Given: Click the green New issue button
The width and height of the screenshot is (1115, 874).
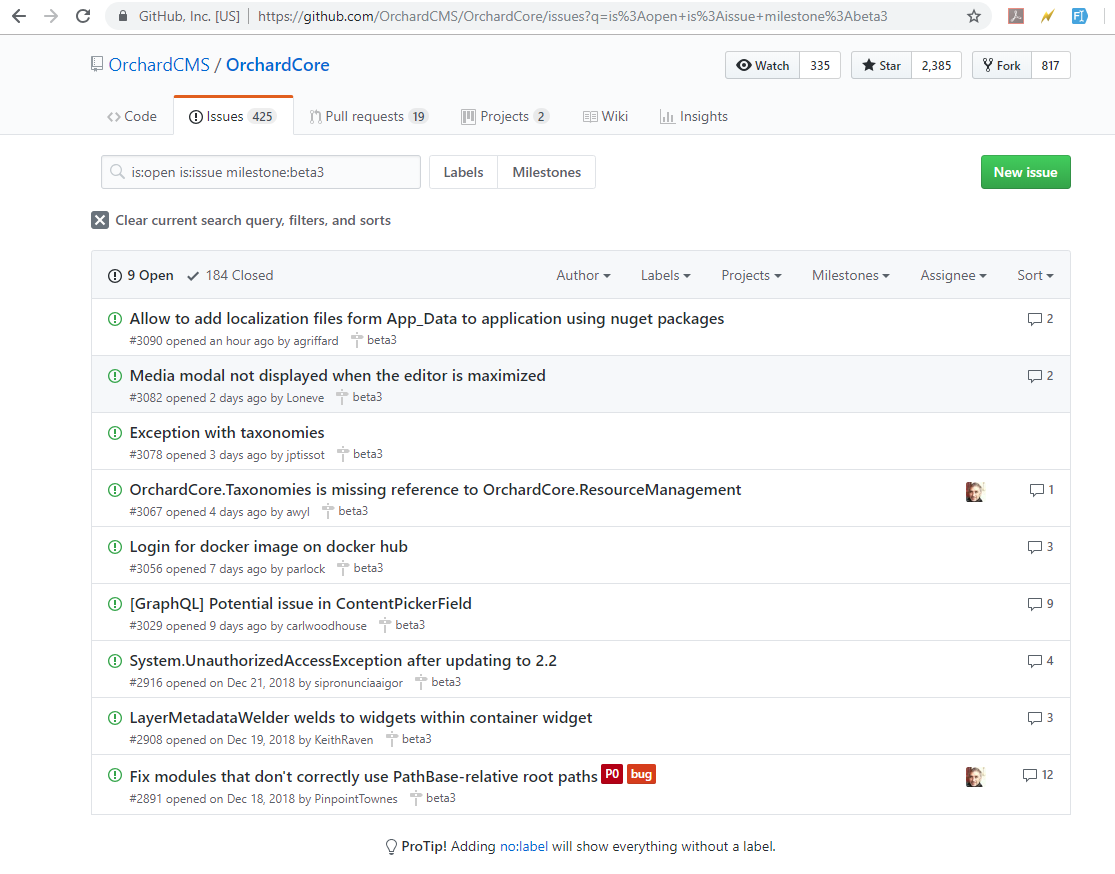Looking at the screenshot, I should 1025,172.
